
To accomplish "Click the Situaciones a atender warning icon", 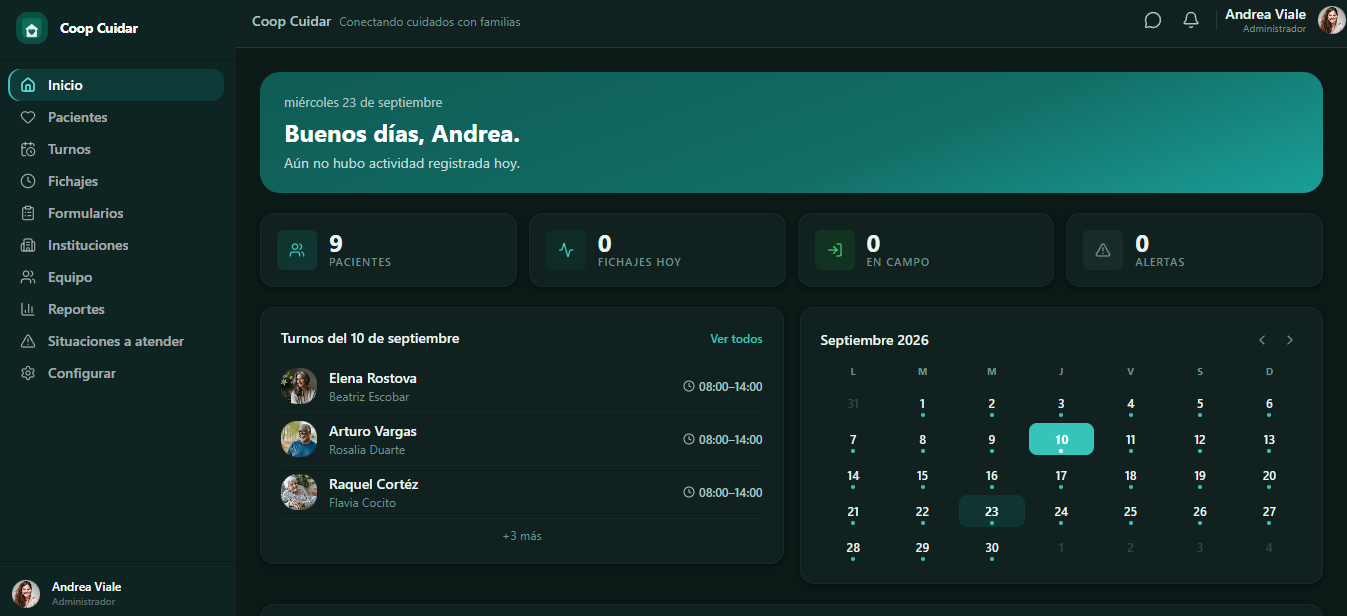I will click(28, 341).
